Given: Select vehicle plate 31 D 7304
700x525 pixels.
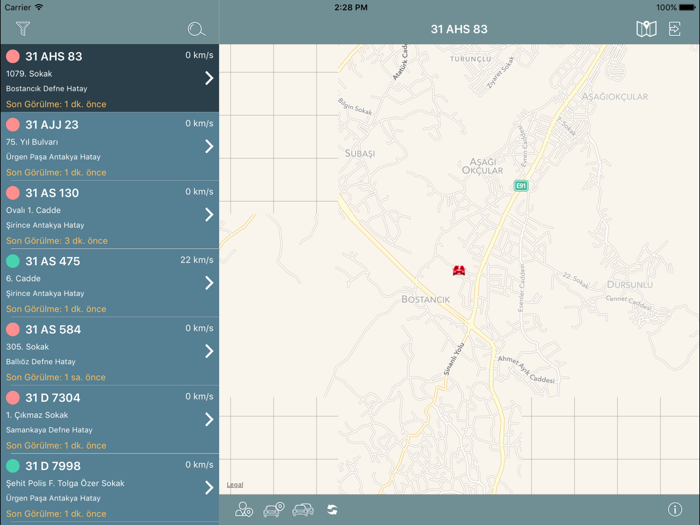Looking at the screenshot, I should pos(53,398).
